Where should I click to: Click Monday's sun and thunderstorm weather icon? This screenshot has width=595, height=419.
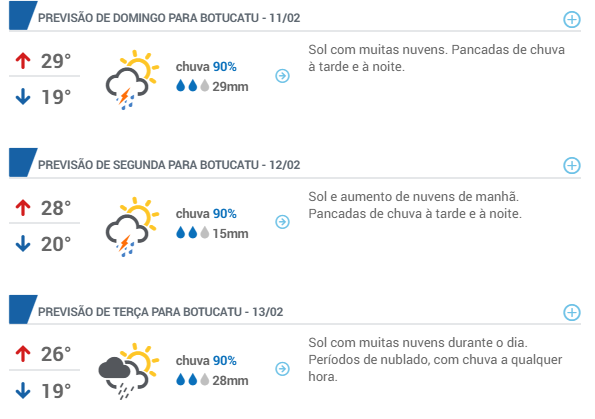(x=132, y=227)
